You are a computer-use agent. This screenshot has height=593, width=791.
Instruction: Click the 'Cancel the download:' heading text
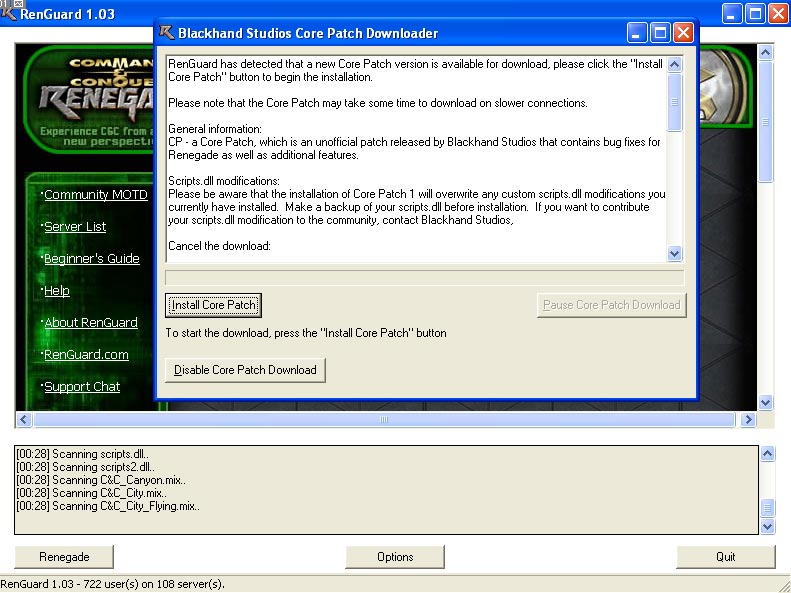pos(219,246)
